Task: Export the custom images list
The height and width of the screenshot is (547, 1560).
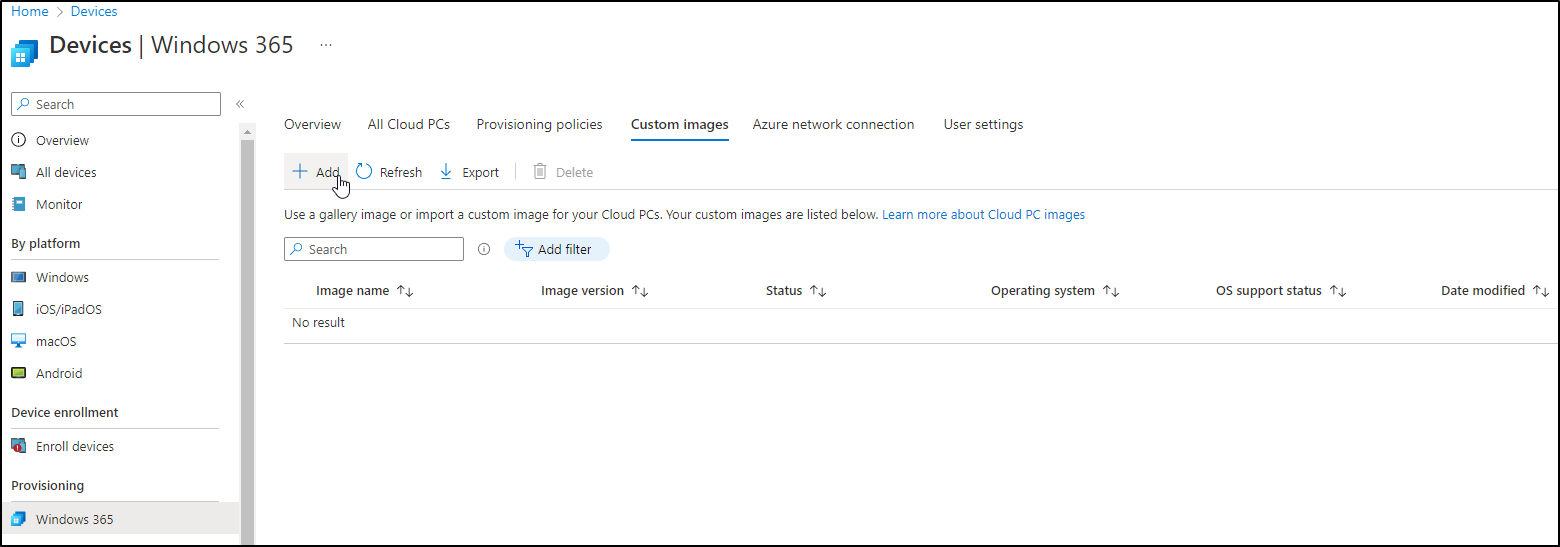Action: point(469,172)
